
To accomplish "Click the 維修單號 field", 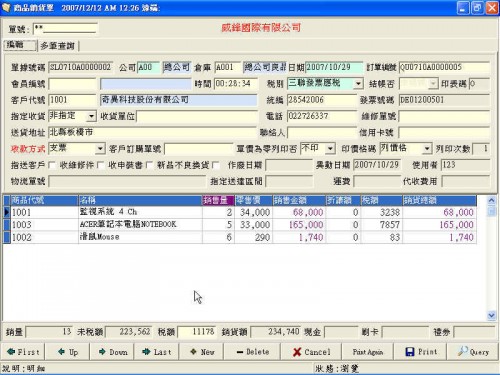I will tap(444, 116).
